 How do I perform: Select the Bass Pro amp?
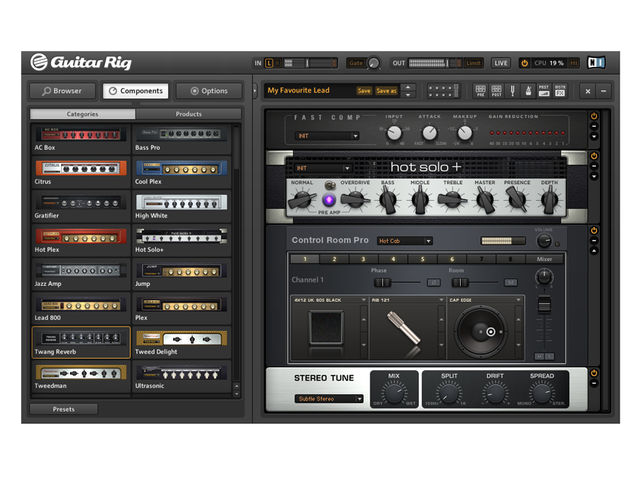tap(181, 139)
